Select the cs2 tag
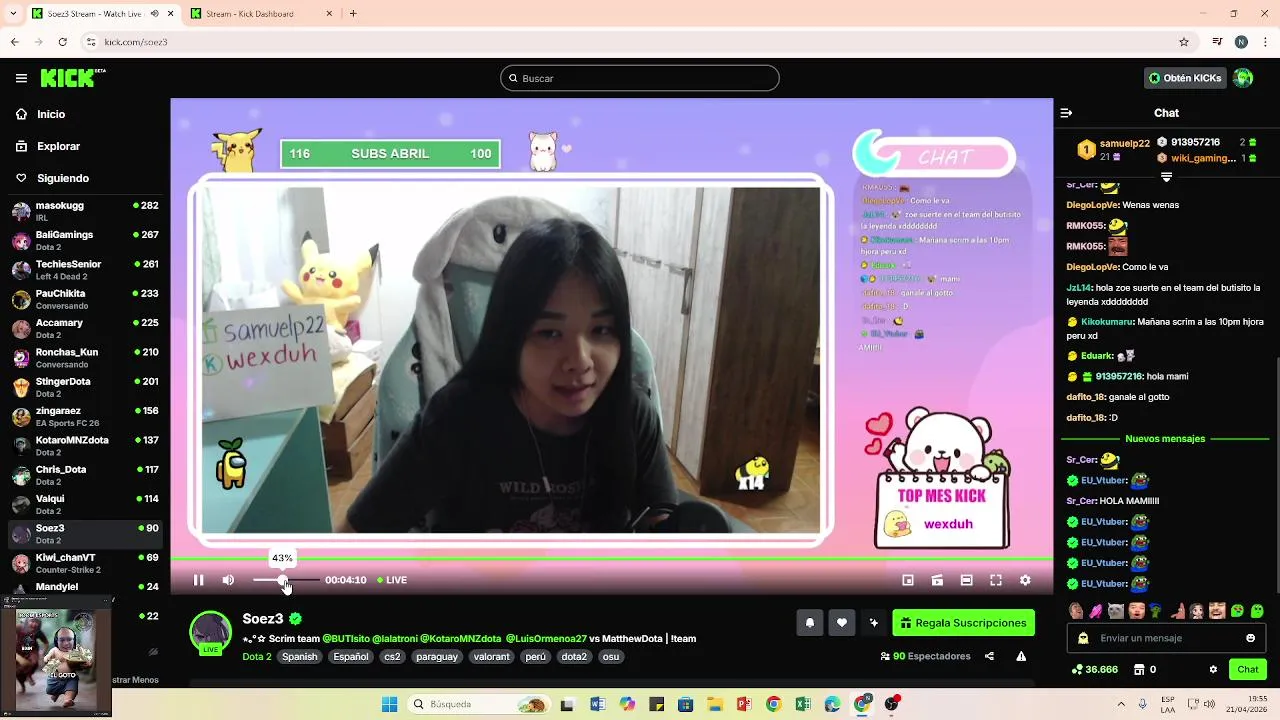This screenshot has height=720, width=1280. click(392, 657)
